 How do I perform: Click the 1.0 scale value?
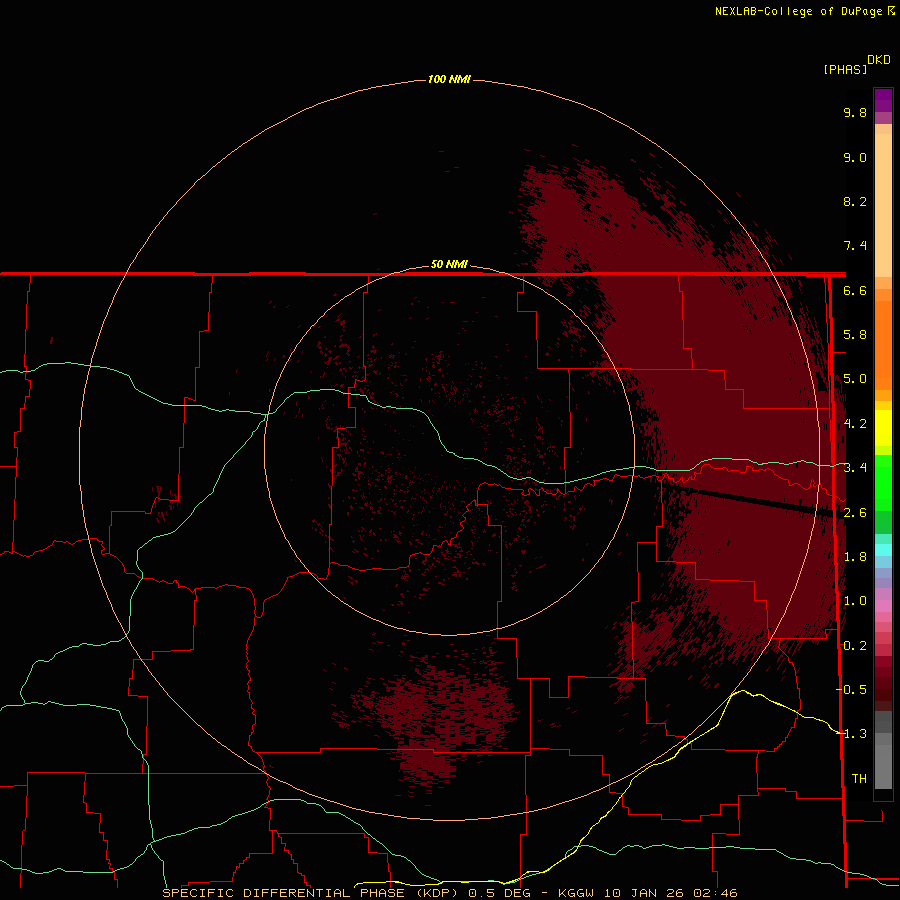[x=855, y=602]
